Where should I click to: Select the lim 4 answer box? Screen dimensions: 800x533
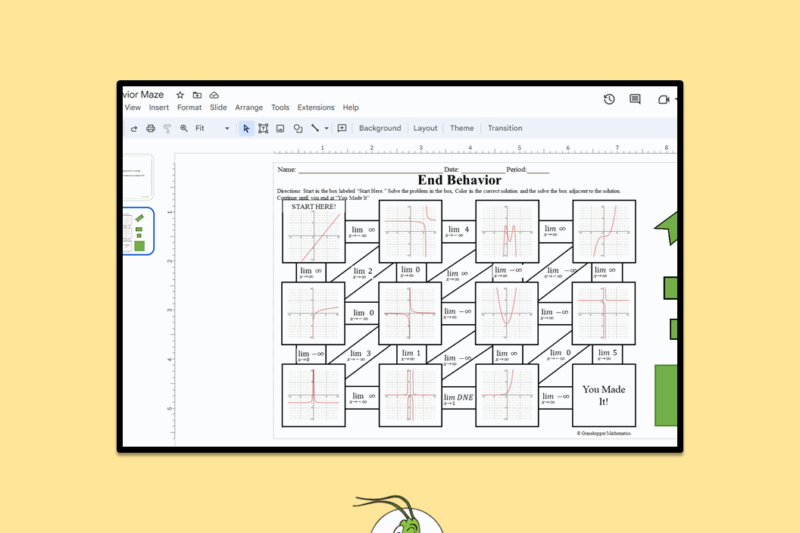(x=458, y=231)
